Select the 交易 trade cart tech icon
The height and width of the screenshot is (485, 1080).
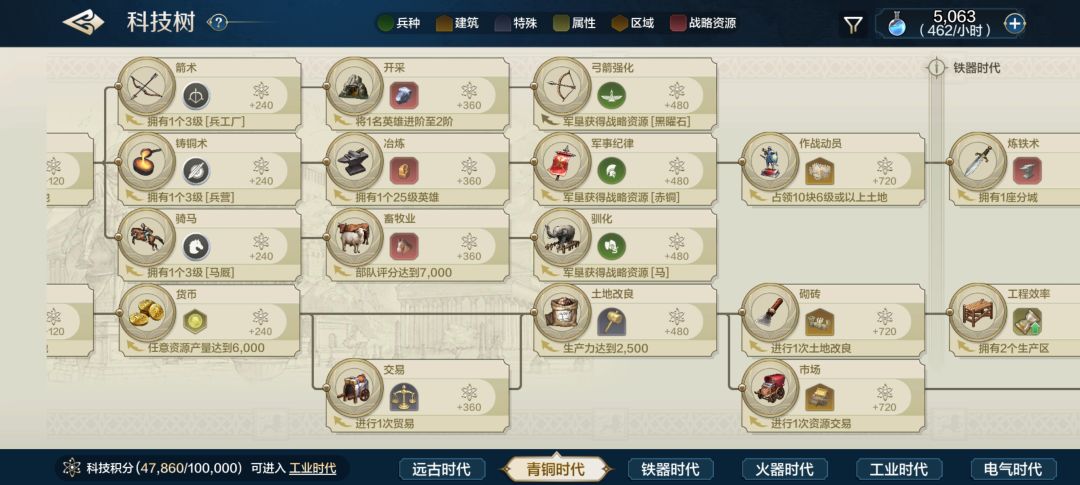[355, 388]
